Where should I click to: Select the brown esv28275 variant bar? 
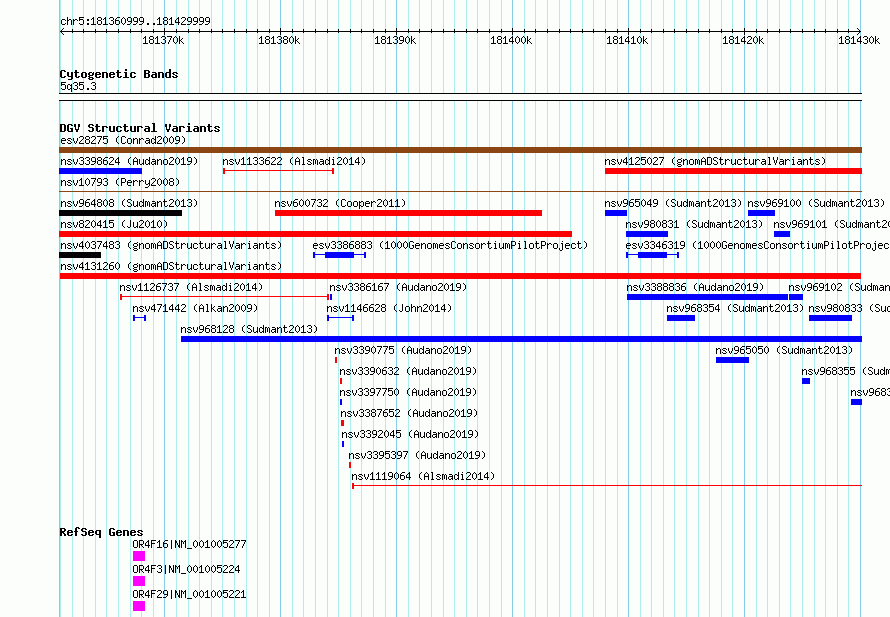pyautogui.click(x=460, y=150)
